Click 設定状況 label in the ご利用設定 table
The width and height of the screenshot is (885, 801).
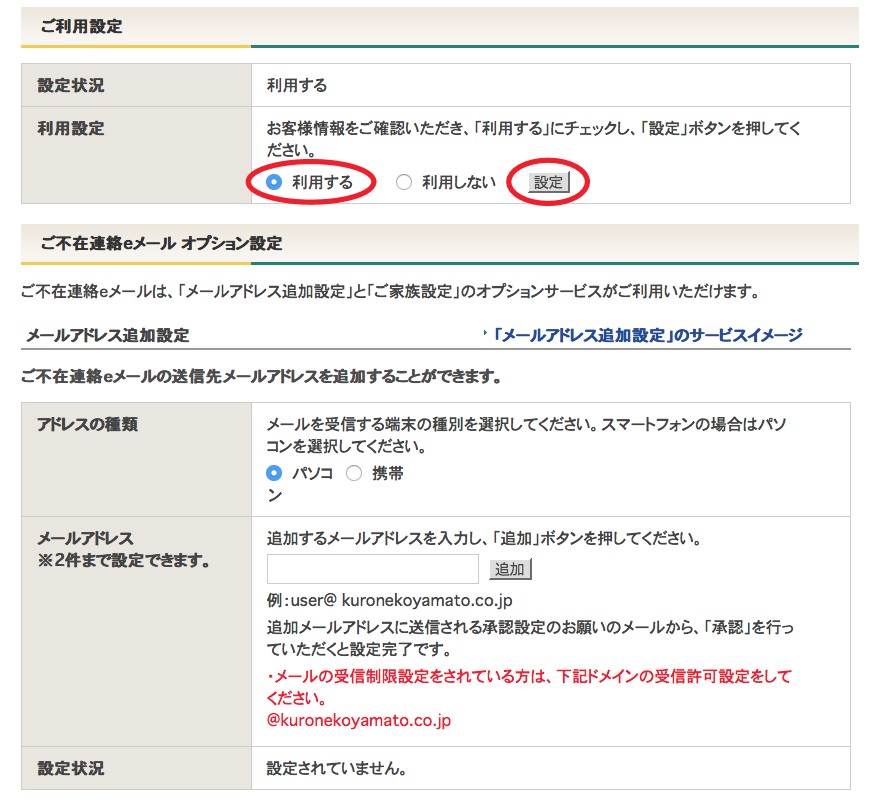click(71, 86)
